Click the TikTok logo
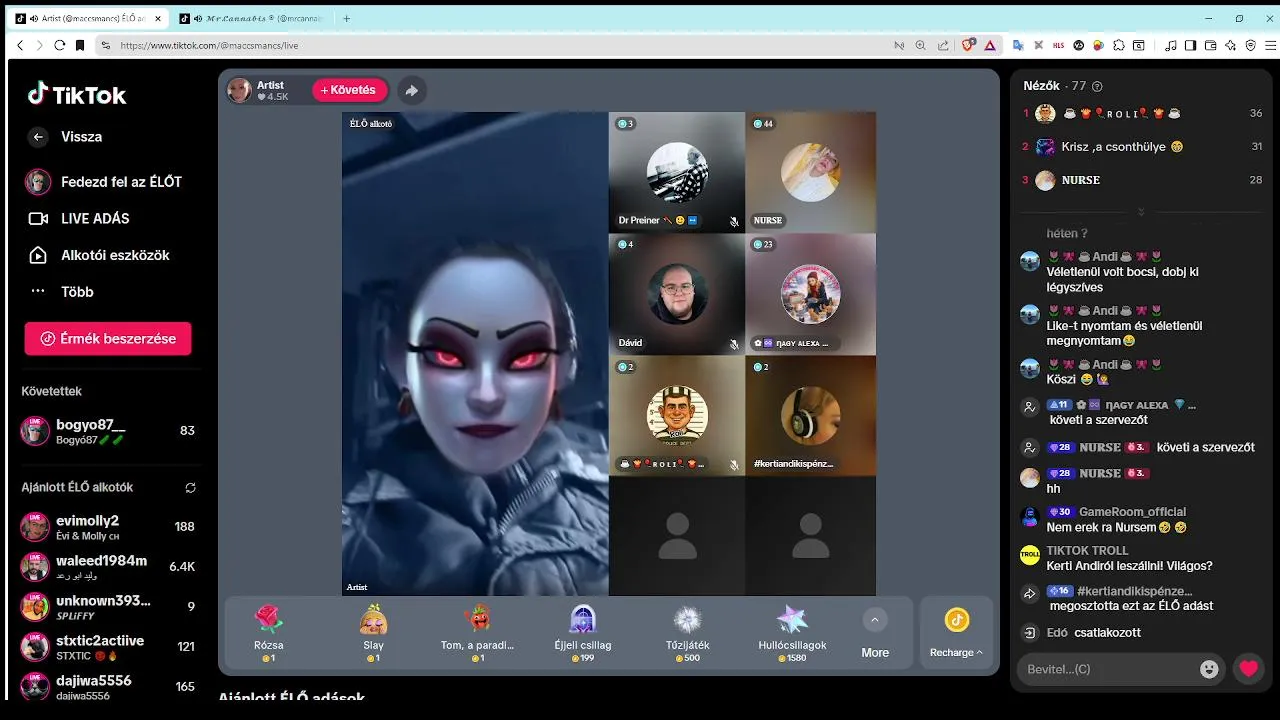Viewport: 1280px width, 720px height. click(x=77, y=95)
